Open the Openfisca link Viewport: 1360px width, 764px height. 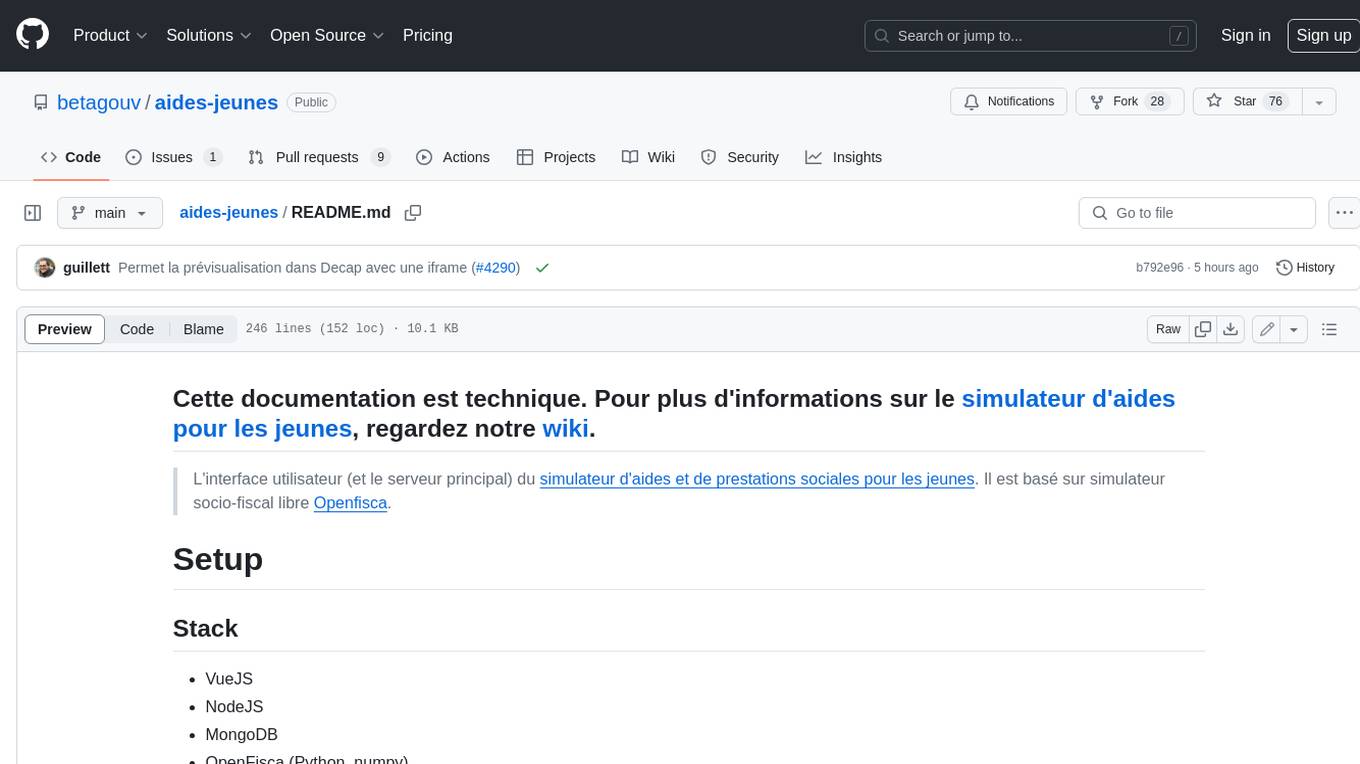pos(350,503)
